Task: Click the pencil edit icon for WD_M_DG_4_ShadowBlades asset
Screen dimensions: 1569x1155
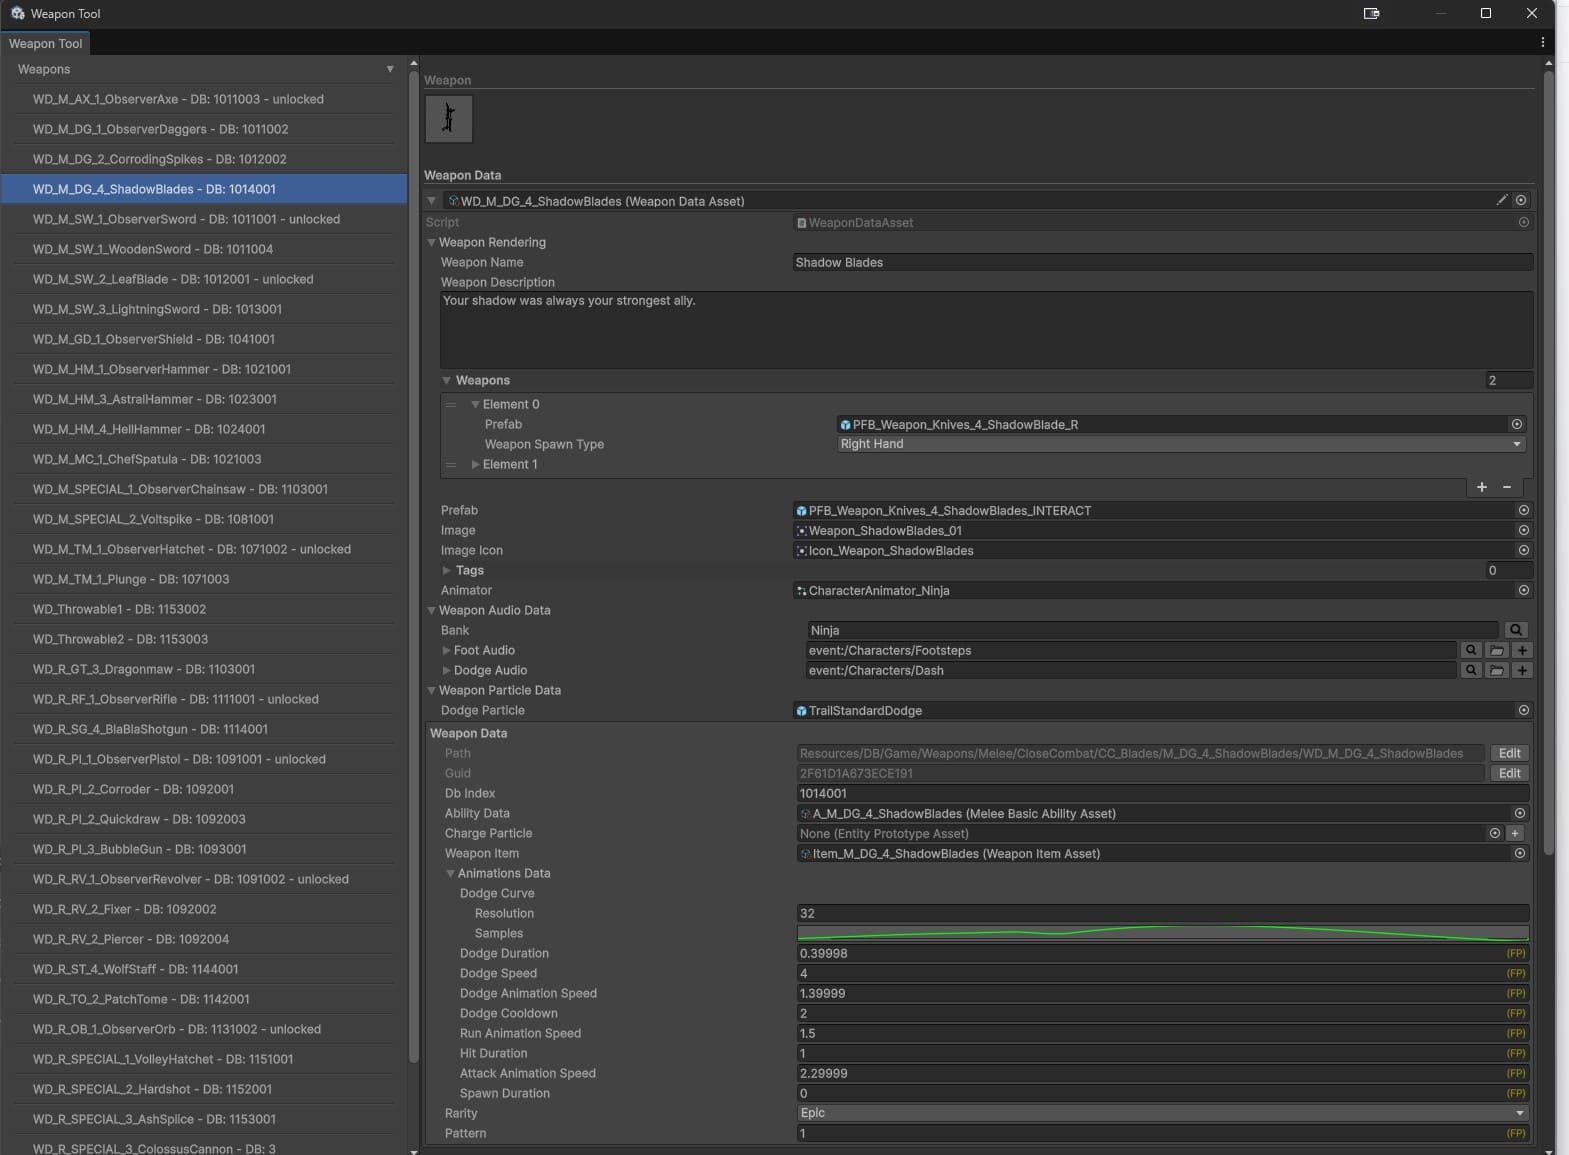Action: pos(1501,200)
